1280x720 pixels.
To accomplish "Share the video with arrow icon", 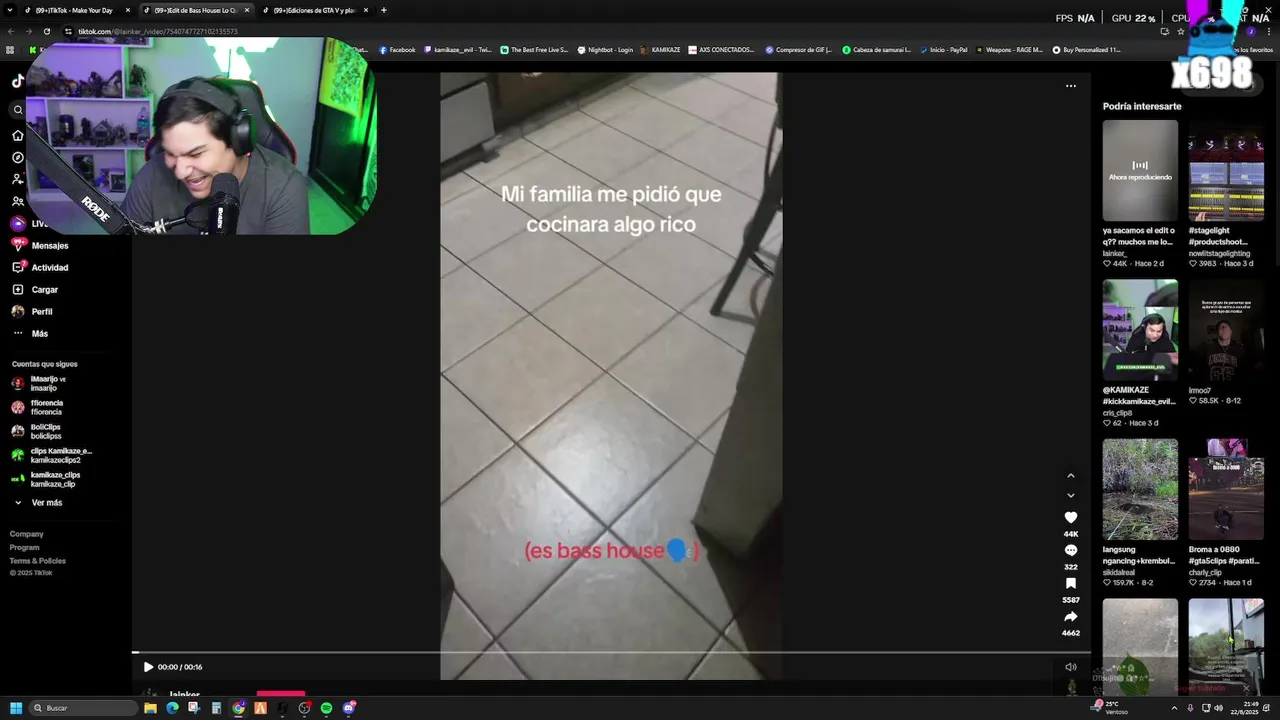I will tap(1071, 617).
